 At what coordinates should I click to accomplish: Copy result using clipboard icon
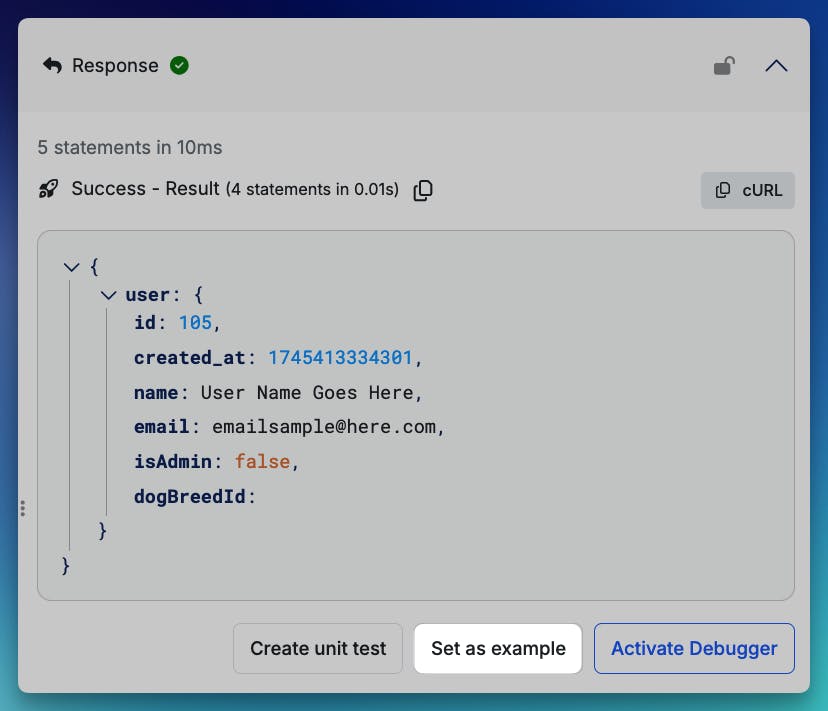point(423,190)
